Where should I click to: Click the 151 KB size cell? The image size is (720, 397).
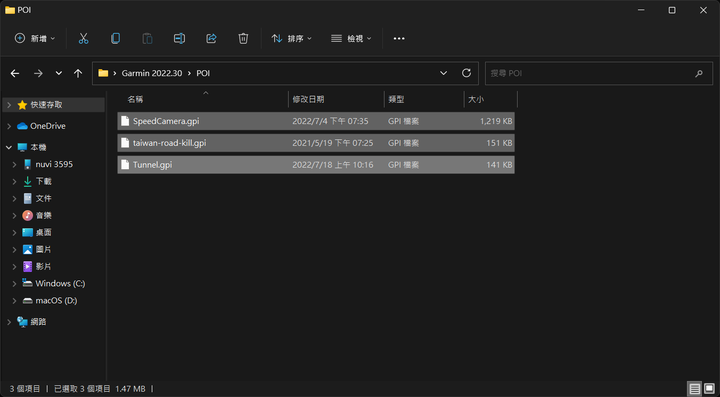(x=499, y=143)
